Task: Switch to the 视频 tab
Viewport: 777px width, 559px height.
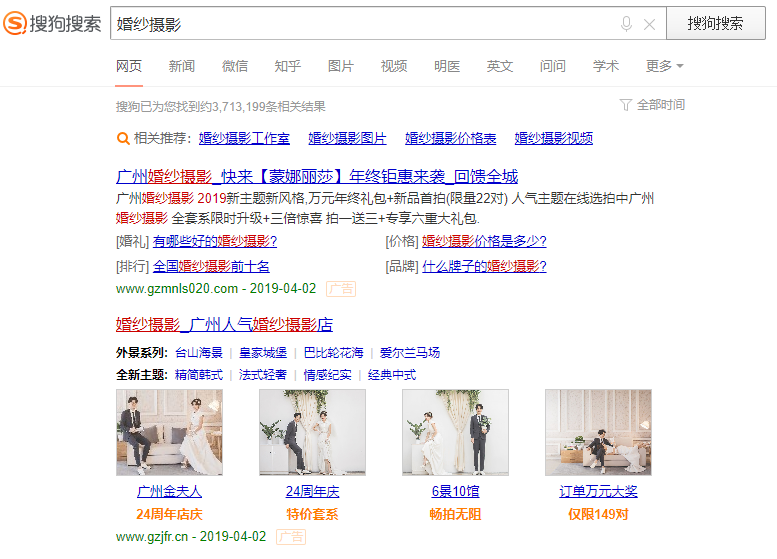Action: [394, 66]
